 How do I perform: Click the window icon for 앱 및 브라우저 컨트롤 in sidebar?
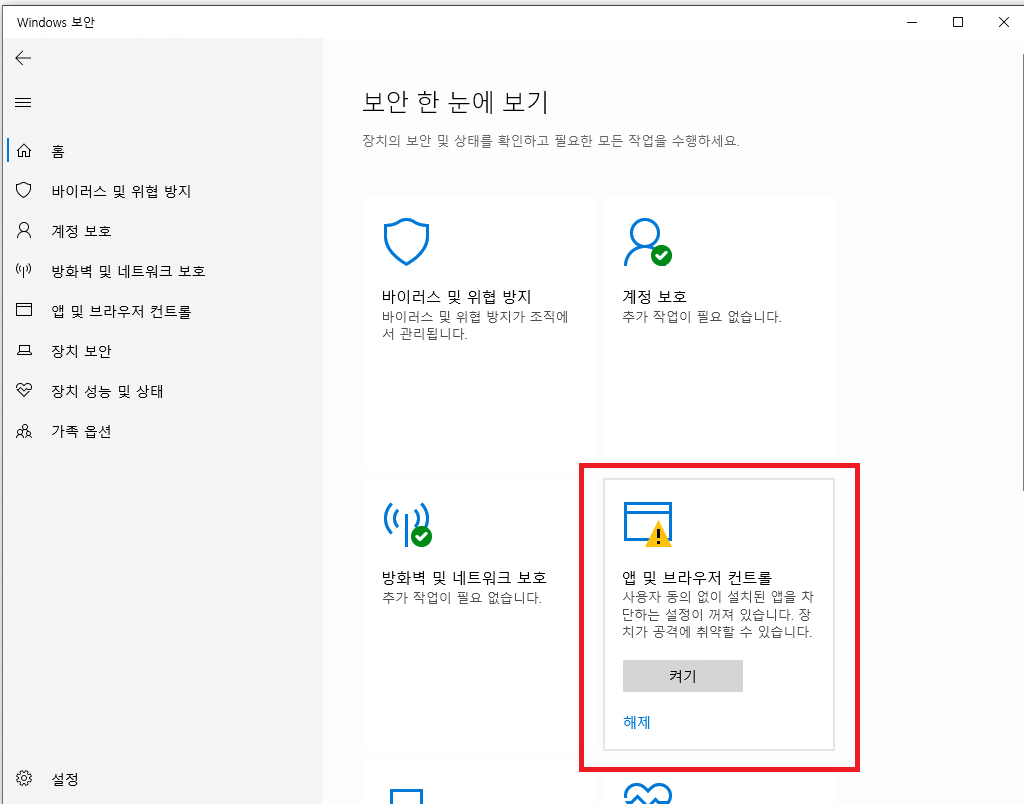coord(24,310)
